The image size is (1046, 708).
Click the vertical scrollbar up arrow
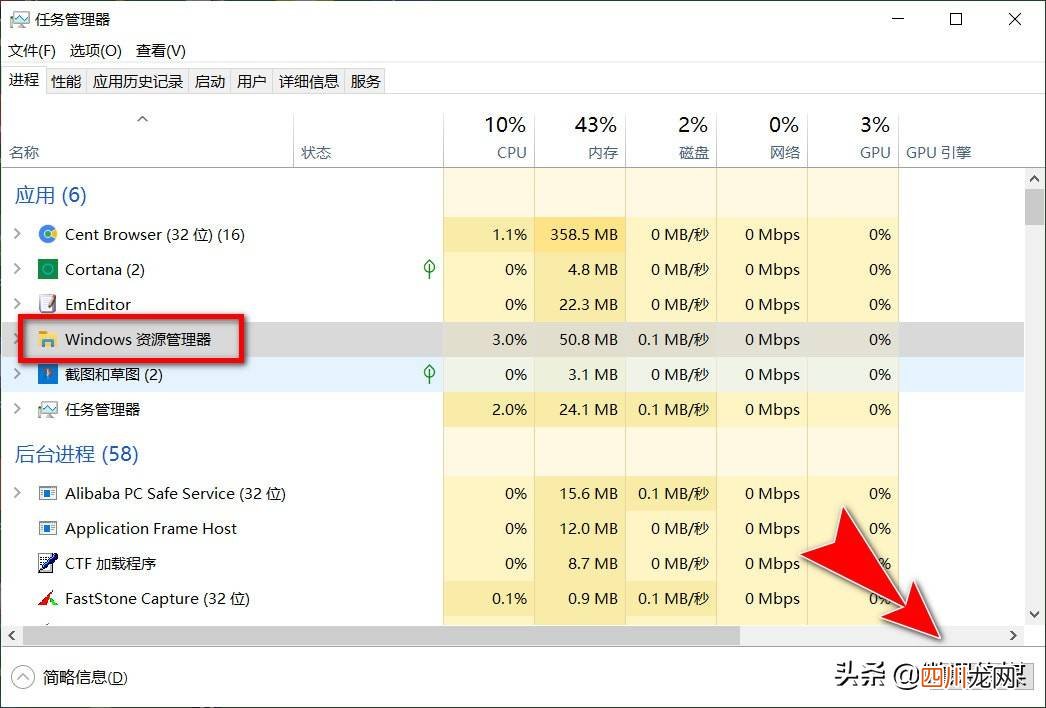pos(1035,179)
